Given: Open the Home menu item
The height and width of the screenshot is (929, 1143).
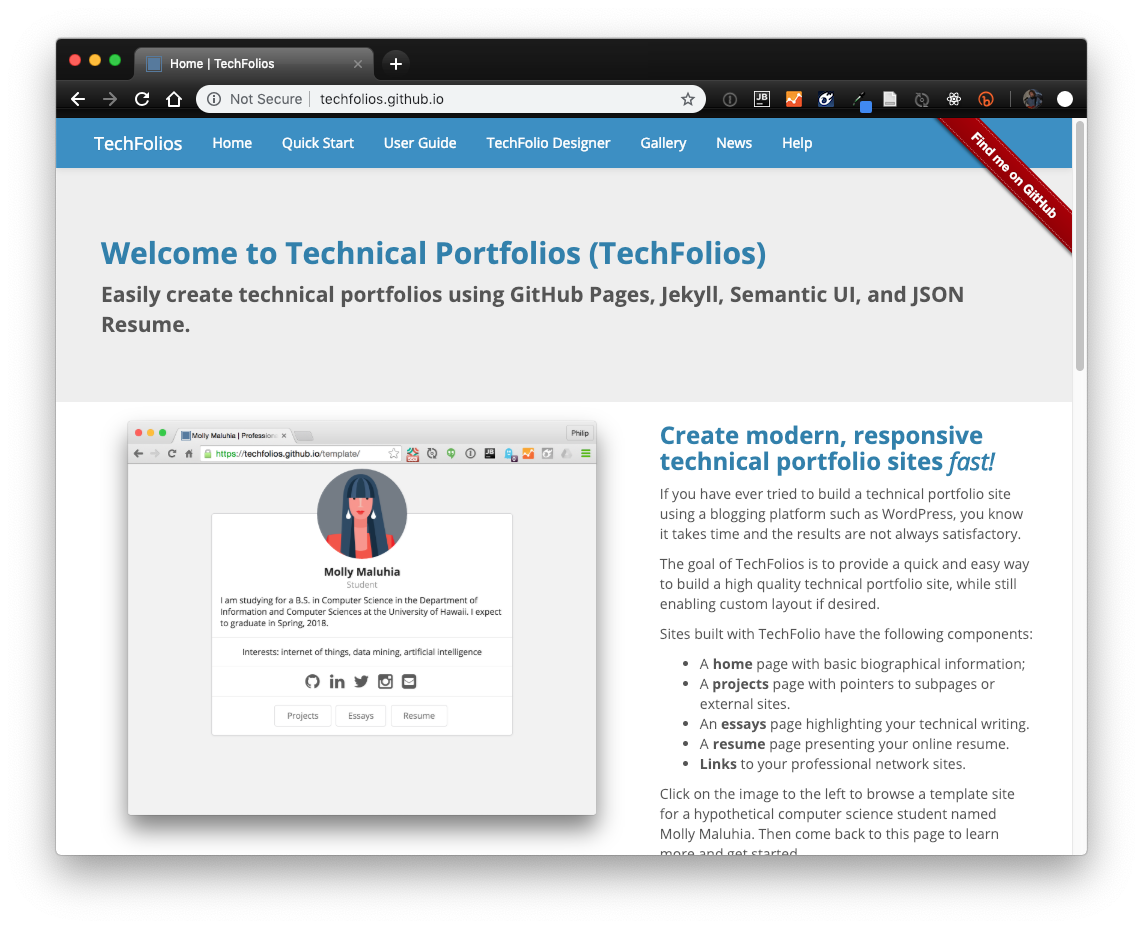Looking at the screenshot, I should tap(232, 143).
